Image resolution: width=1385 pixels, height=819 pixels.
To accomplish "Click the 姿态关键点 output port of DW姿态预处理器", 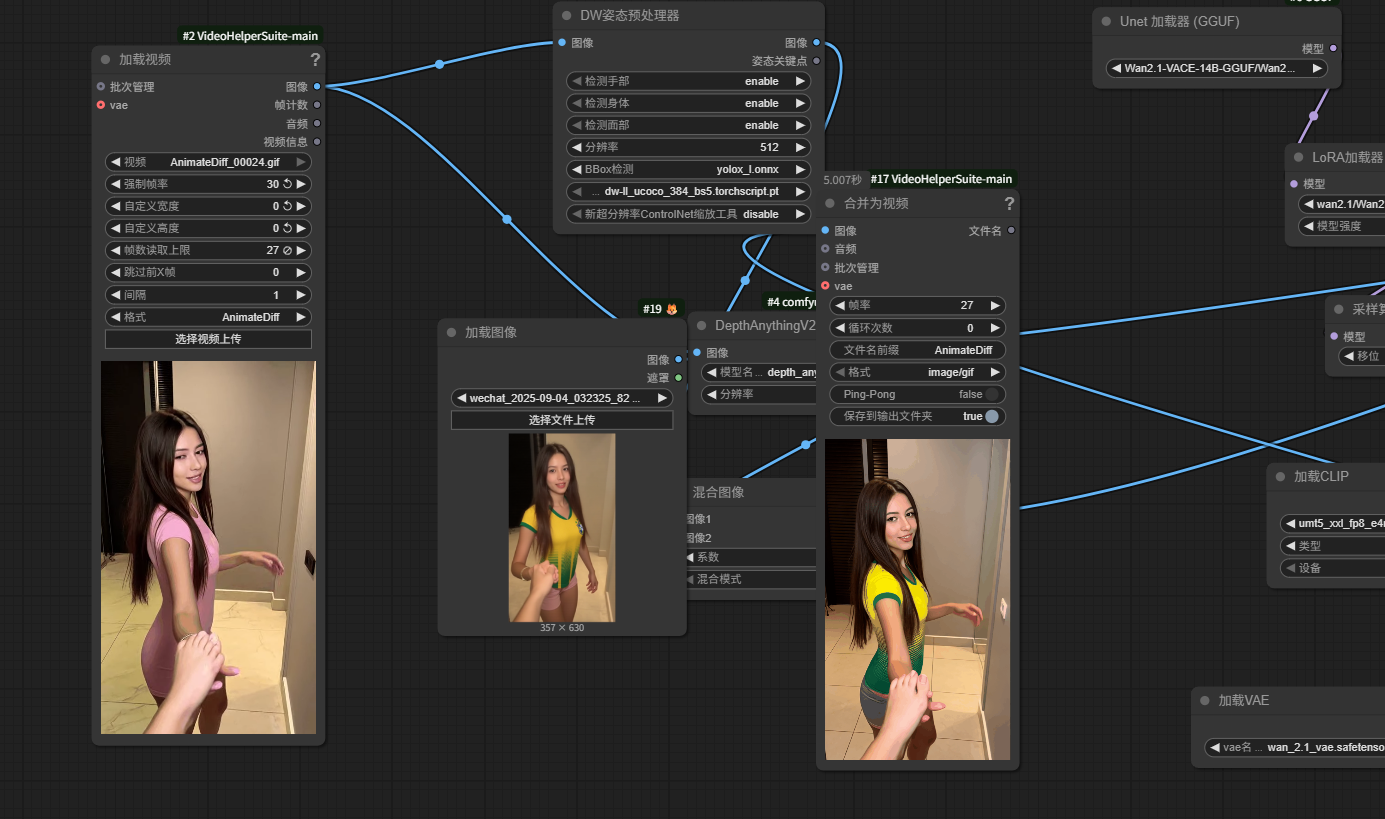I will click(817, 61).
